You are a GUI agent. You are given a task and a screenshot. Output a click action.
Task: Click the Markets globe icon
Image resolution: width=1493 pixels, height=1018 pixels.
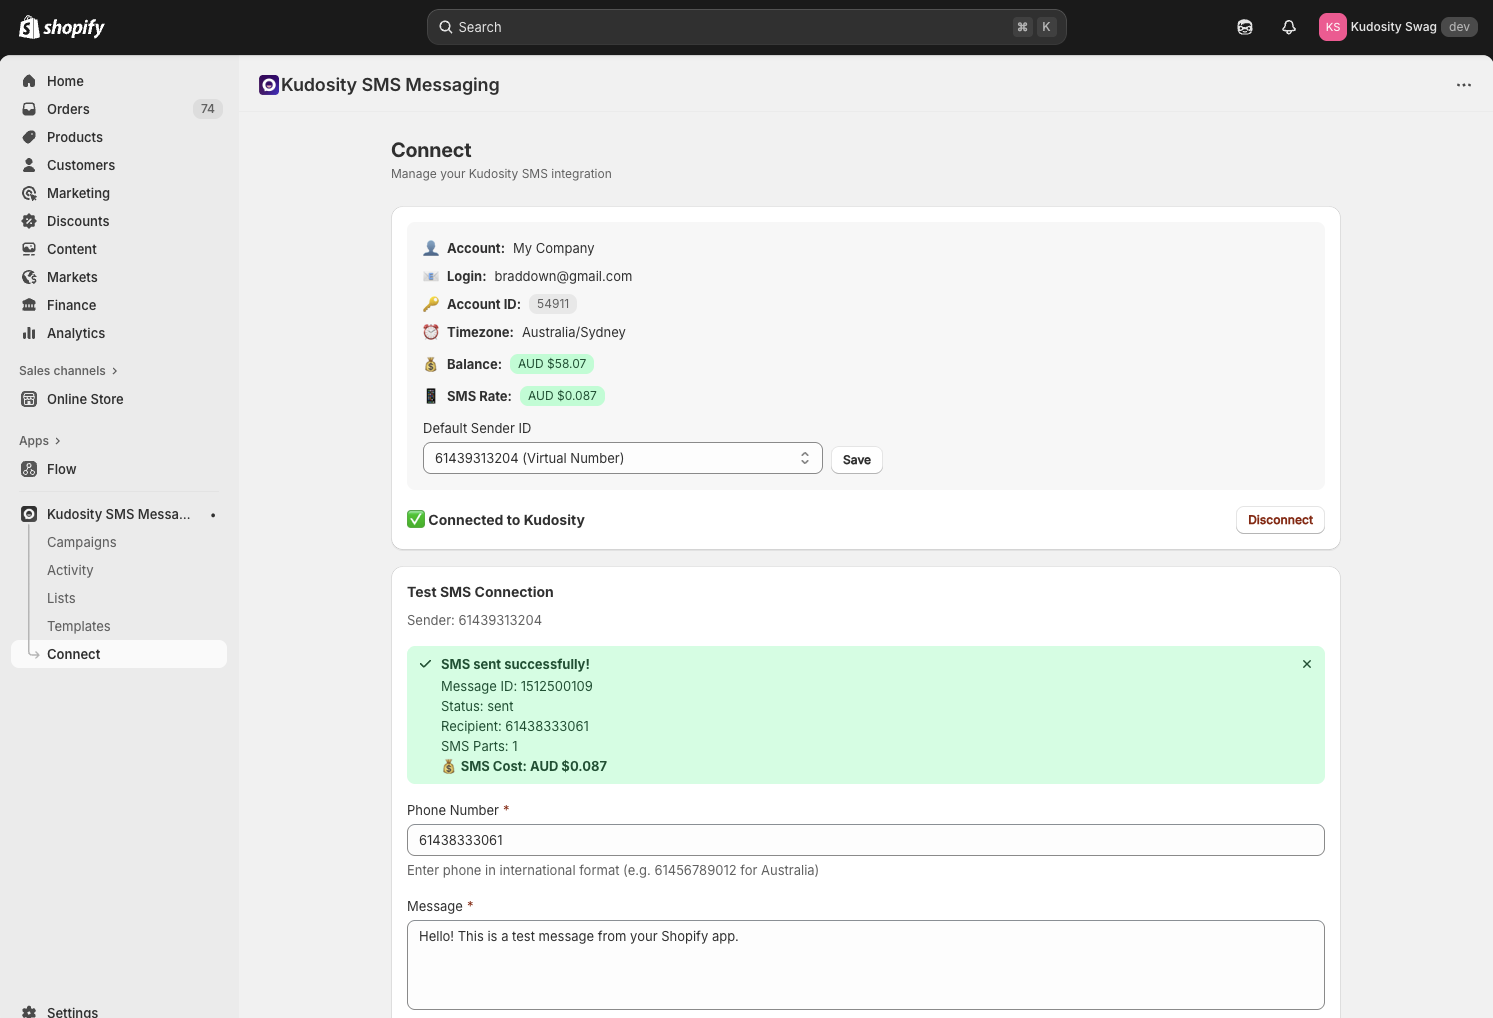click(x=29, y=277)
